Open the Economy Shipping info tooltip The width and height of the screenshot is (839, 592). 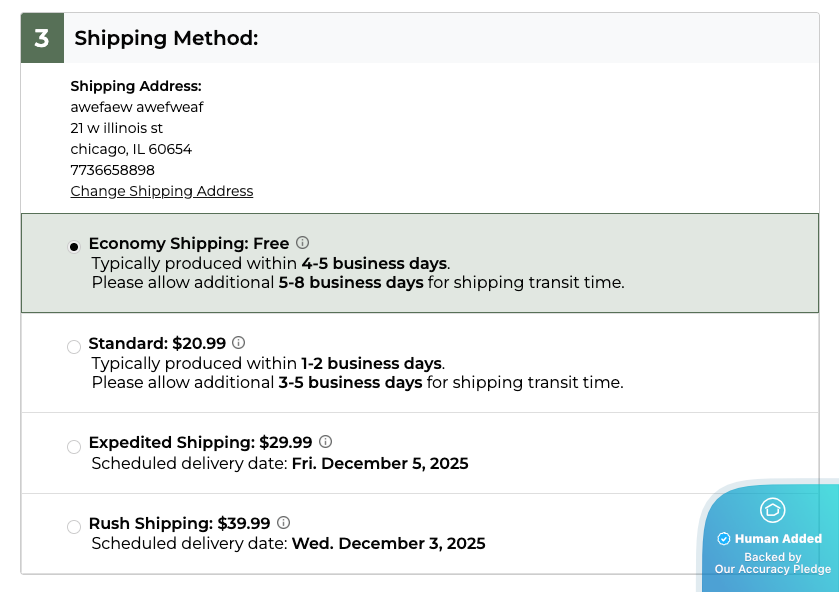pos(303,242)
